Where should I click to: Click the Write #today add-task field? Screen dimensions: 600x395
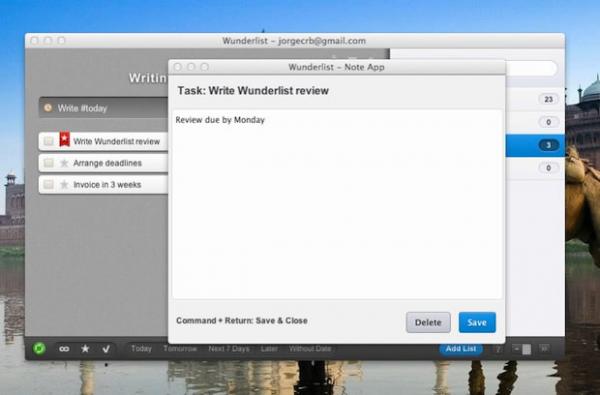pos(104,108)
